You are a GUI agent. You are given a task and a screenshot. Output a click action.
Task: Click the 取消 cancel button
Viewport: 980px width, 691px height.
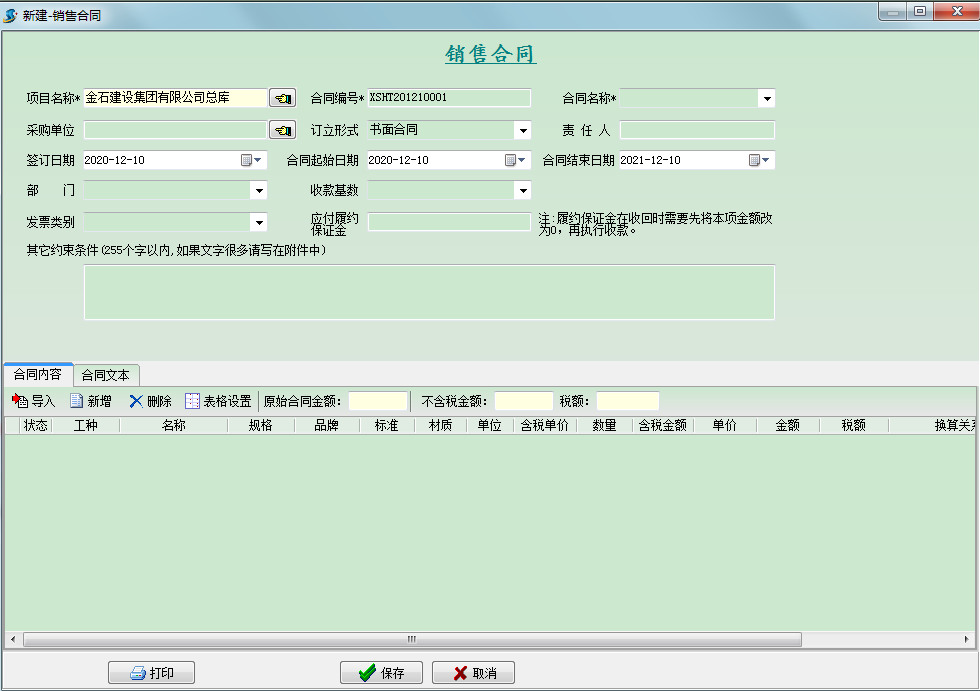(472, 672)
